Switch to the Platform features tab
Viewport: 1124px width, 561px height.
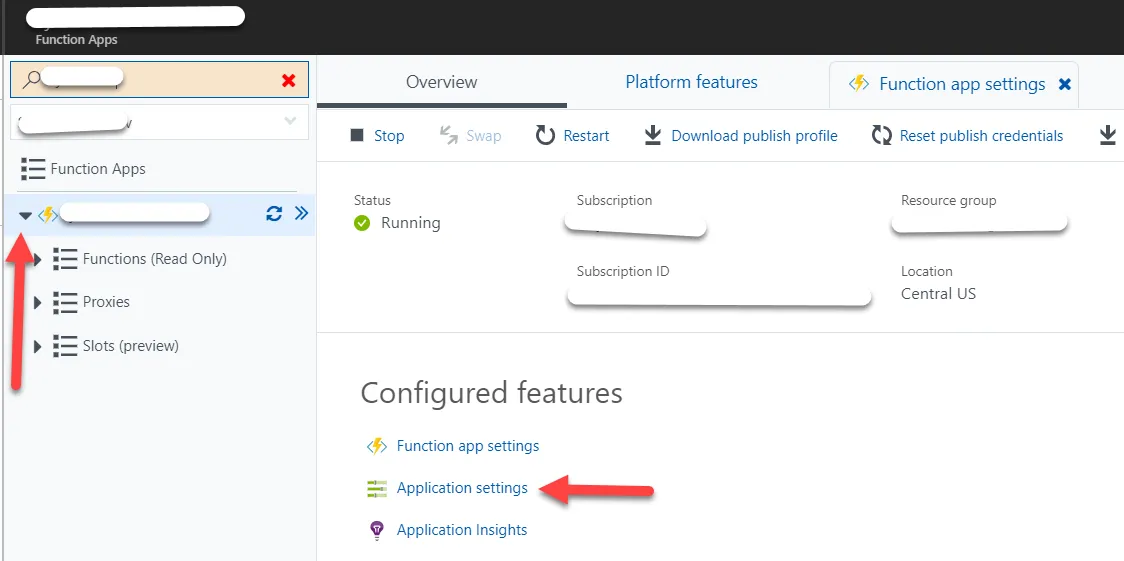[691, 82]
